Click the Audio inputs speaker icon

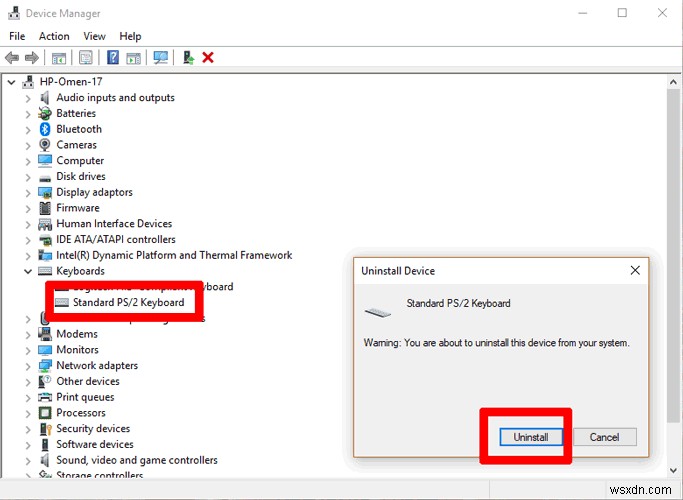[44, 98]
